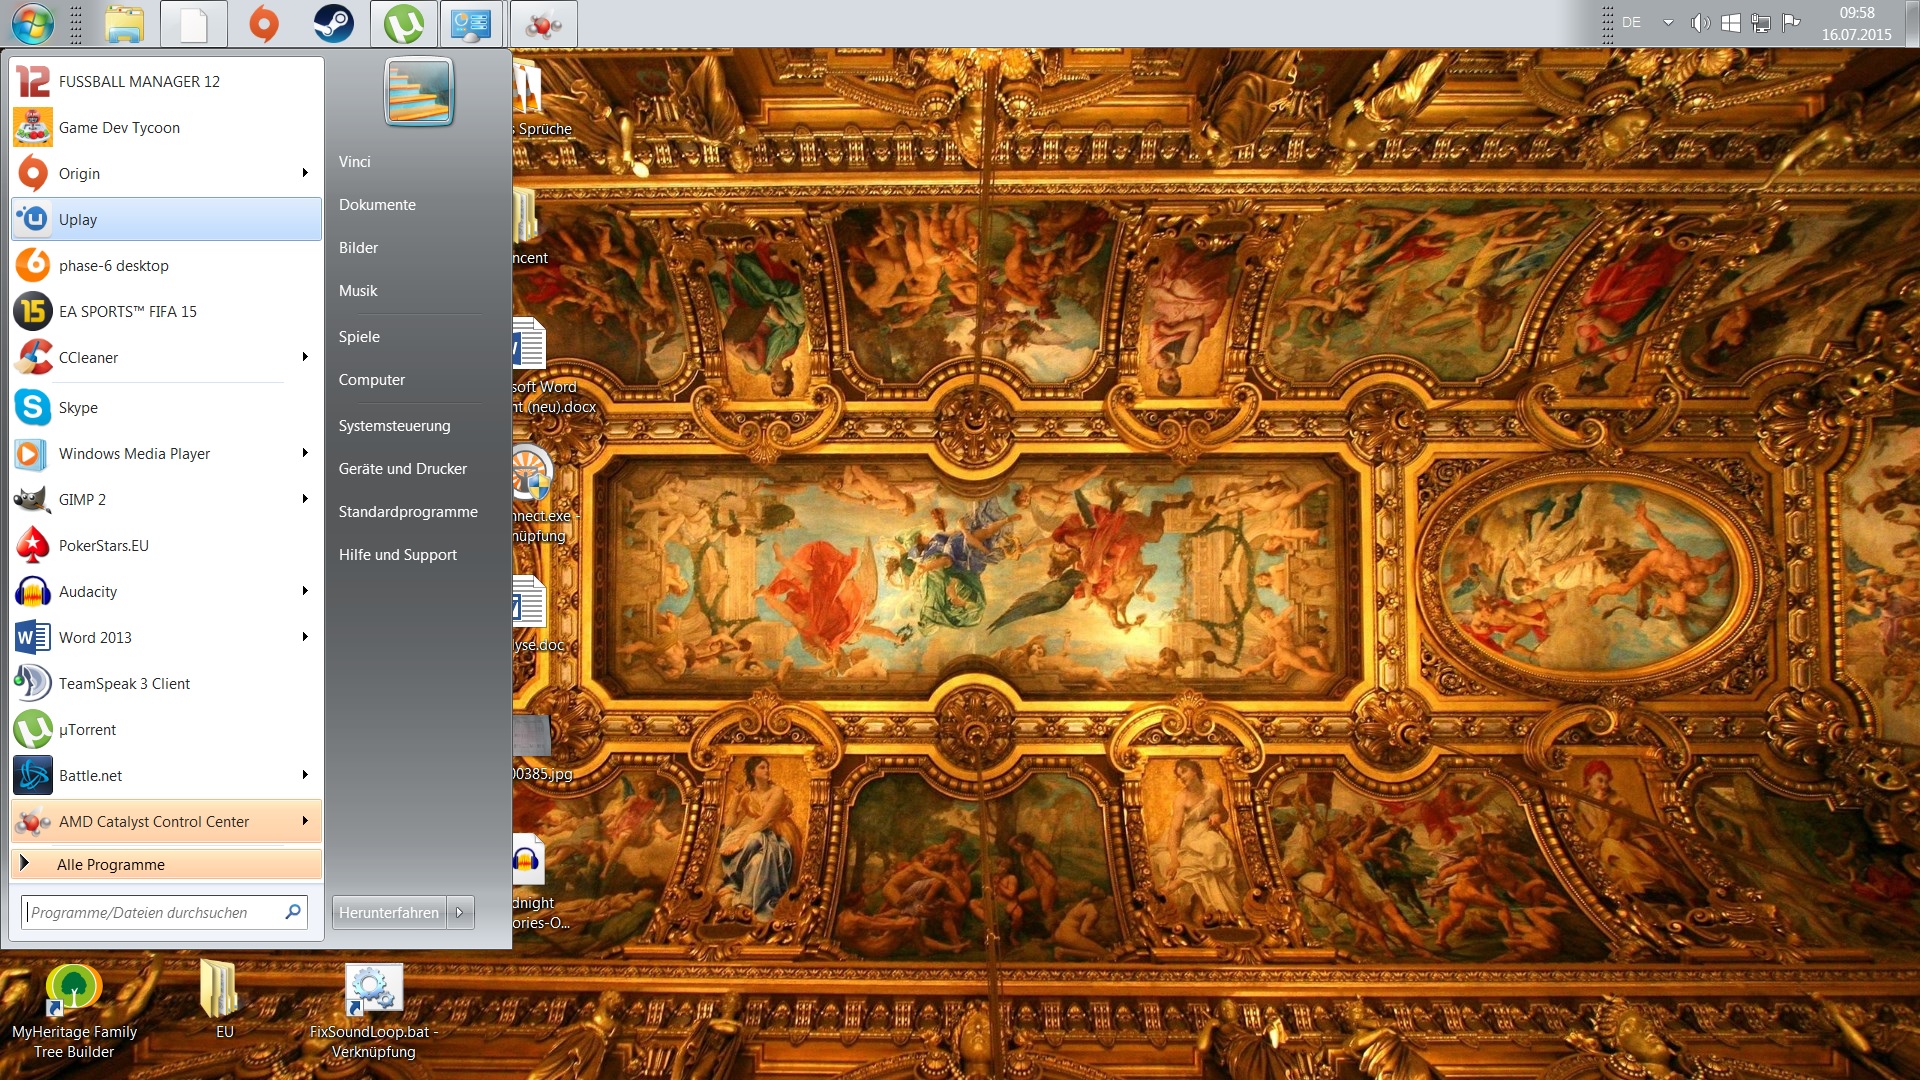Click the search magnifier icon

tap(293, 912)
